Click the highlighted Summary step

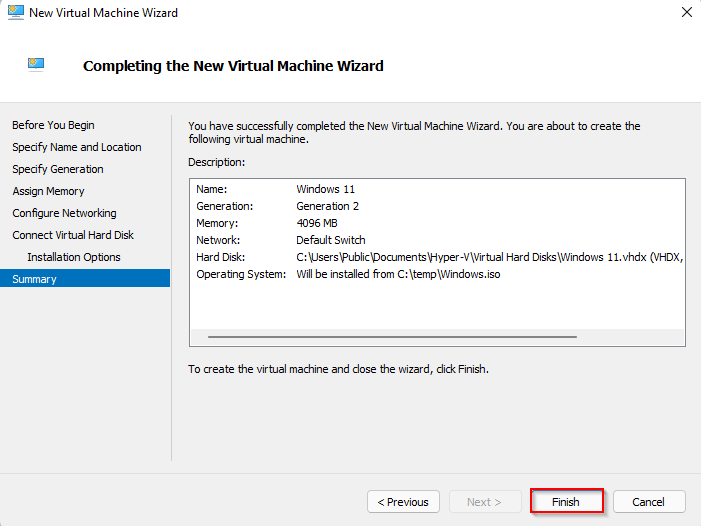[34, 279]
